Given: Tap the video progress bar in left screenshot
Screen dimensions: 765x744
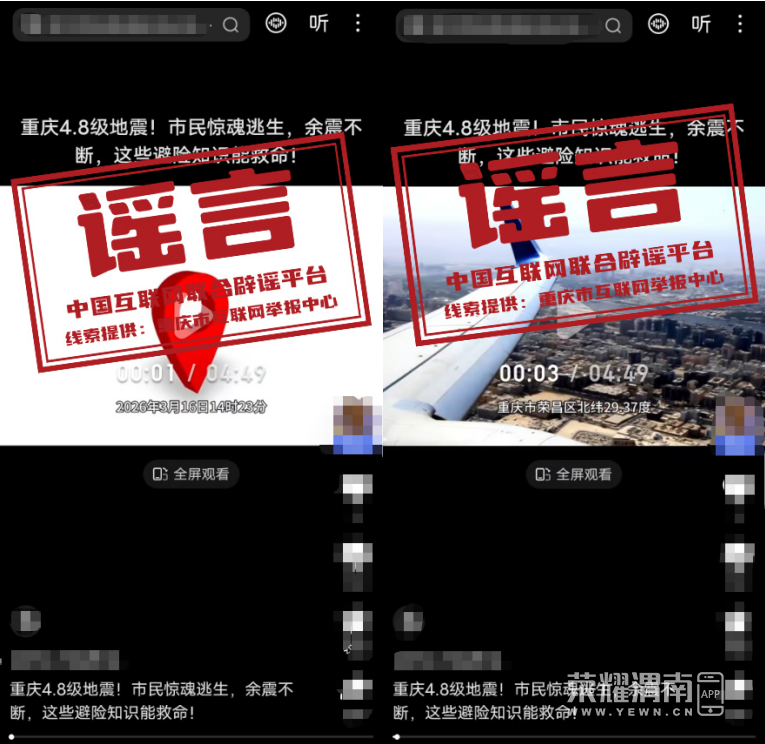Looking at the screenshot, I should (x=190, y=737).
